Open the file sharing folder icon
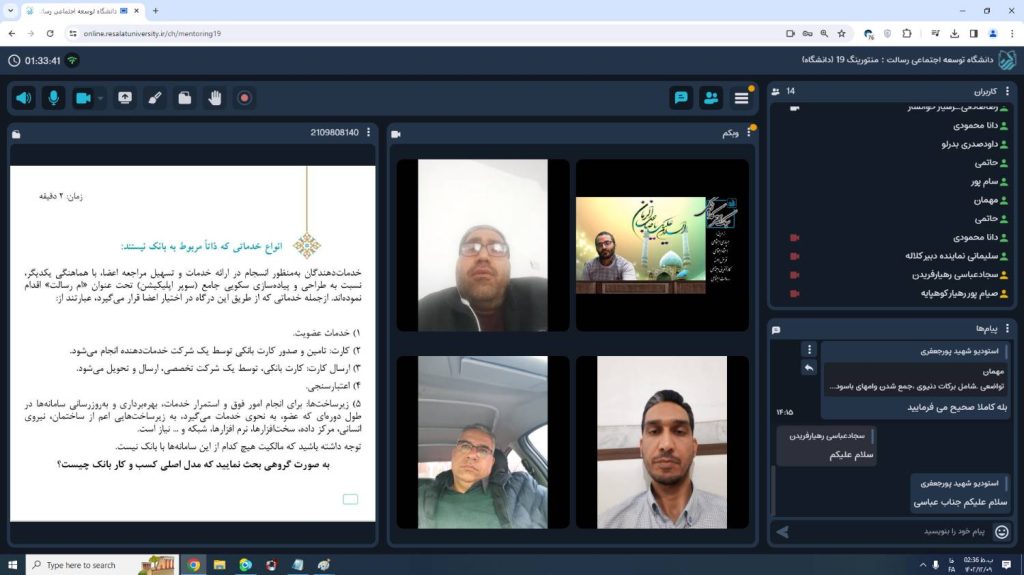The width and height of the screenshot is (1024, 575). click(185, 98)
